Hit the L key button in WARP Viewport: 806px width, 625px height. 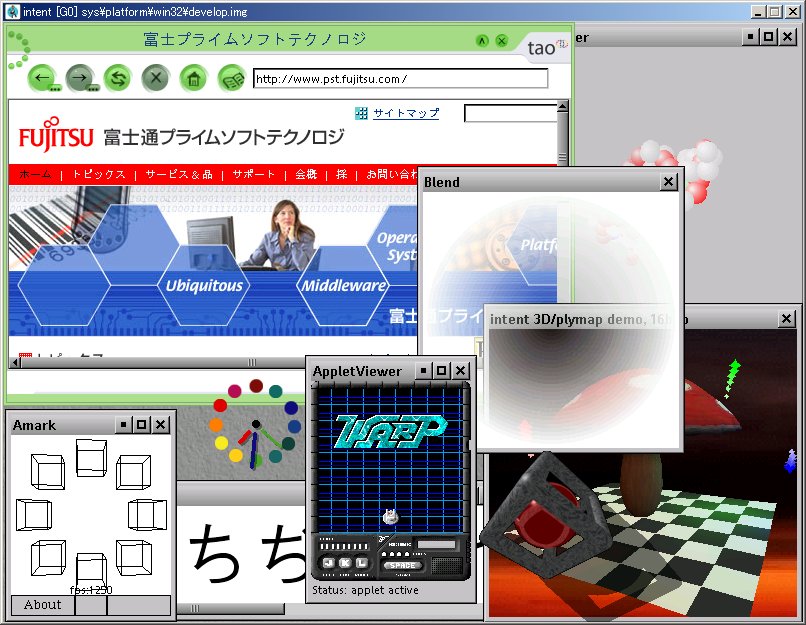click(x=362, y=563)
